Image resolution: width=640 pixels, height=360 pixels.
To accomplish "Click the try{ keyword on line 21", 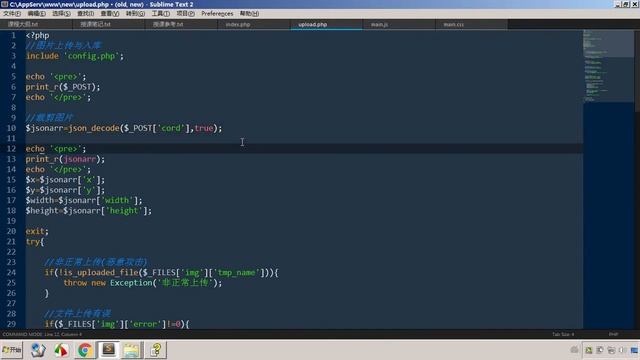I will point(34,242).
